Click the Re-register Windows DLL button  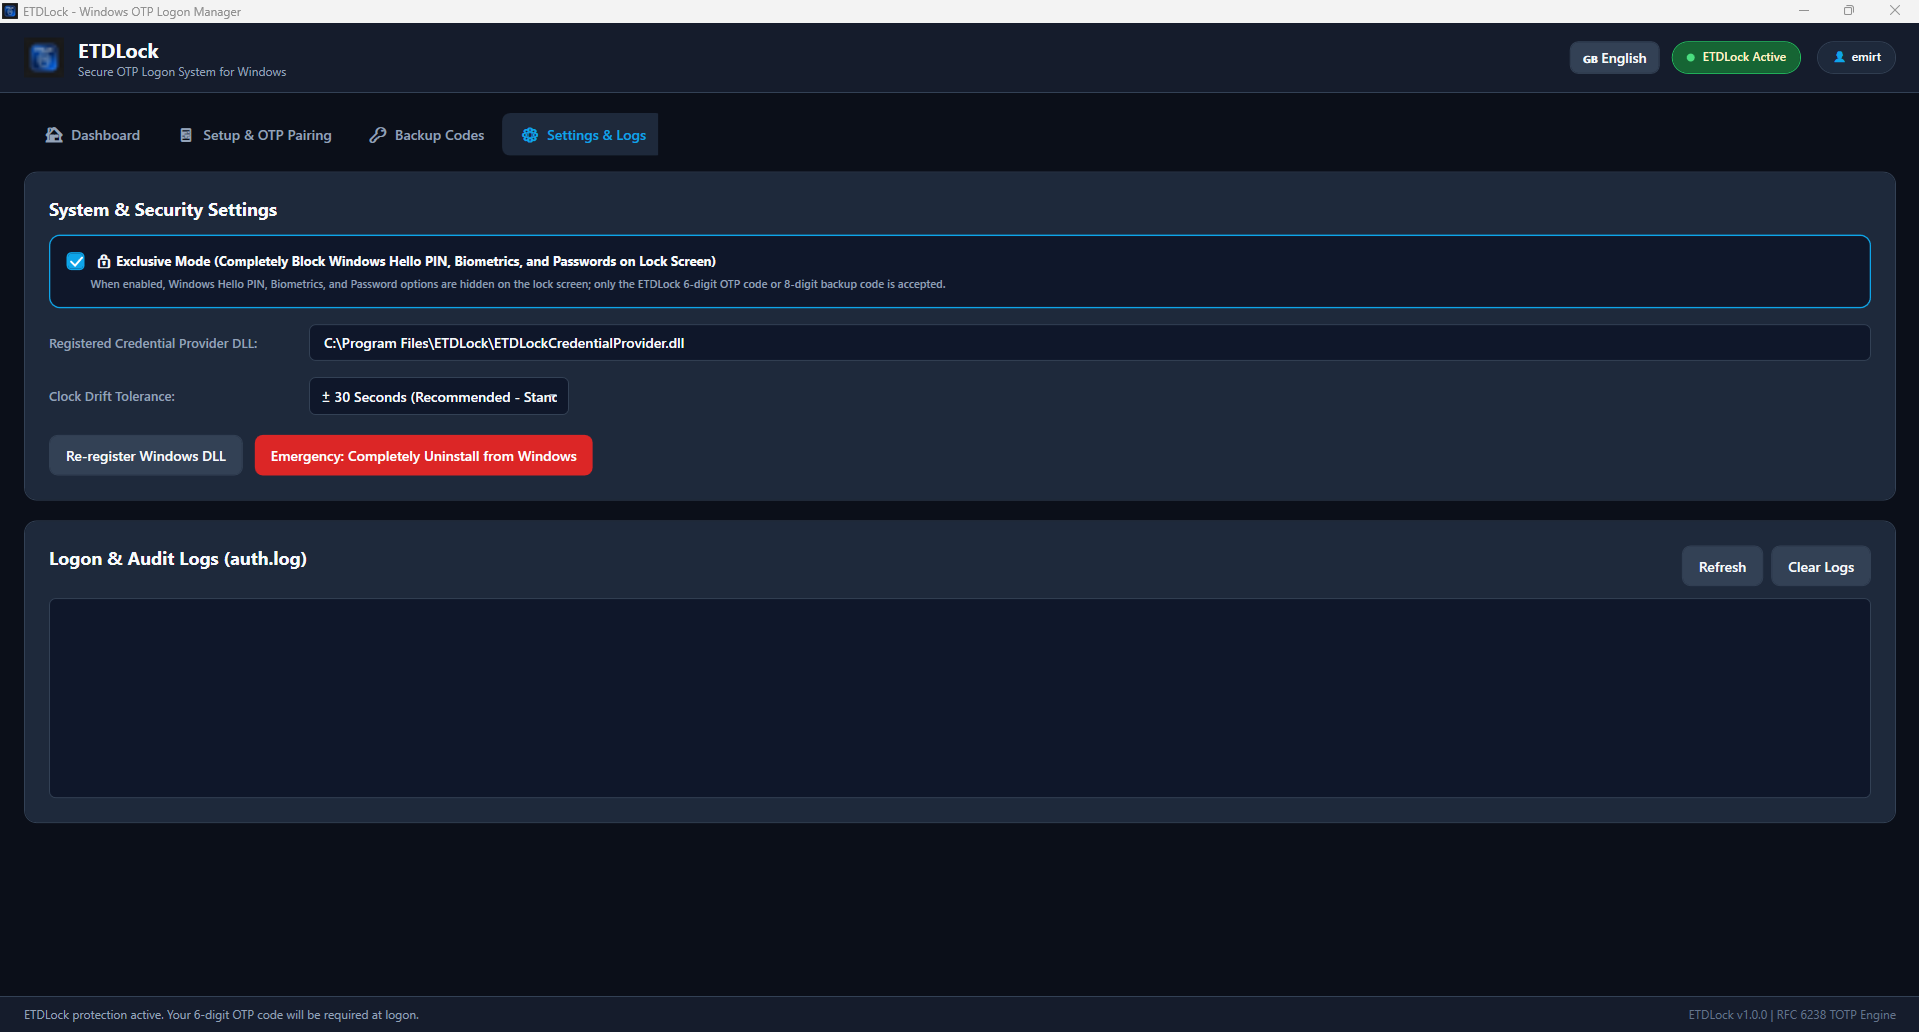[x=146, y=456]
